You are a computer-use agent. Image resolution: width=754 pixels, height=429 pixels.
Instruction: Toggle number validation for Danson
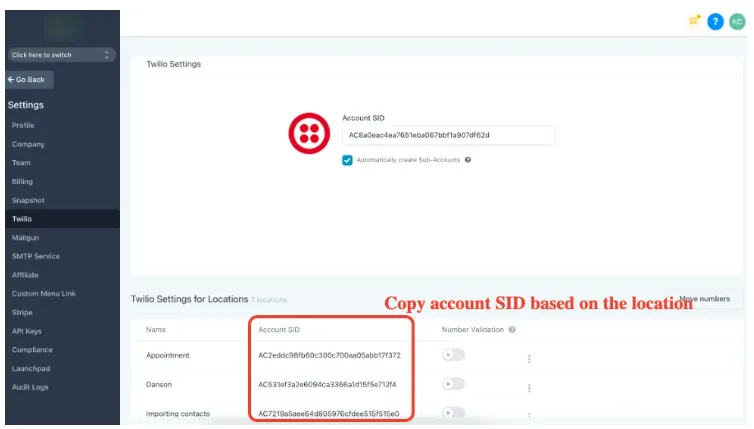pos(453,384)
